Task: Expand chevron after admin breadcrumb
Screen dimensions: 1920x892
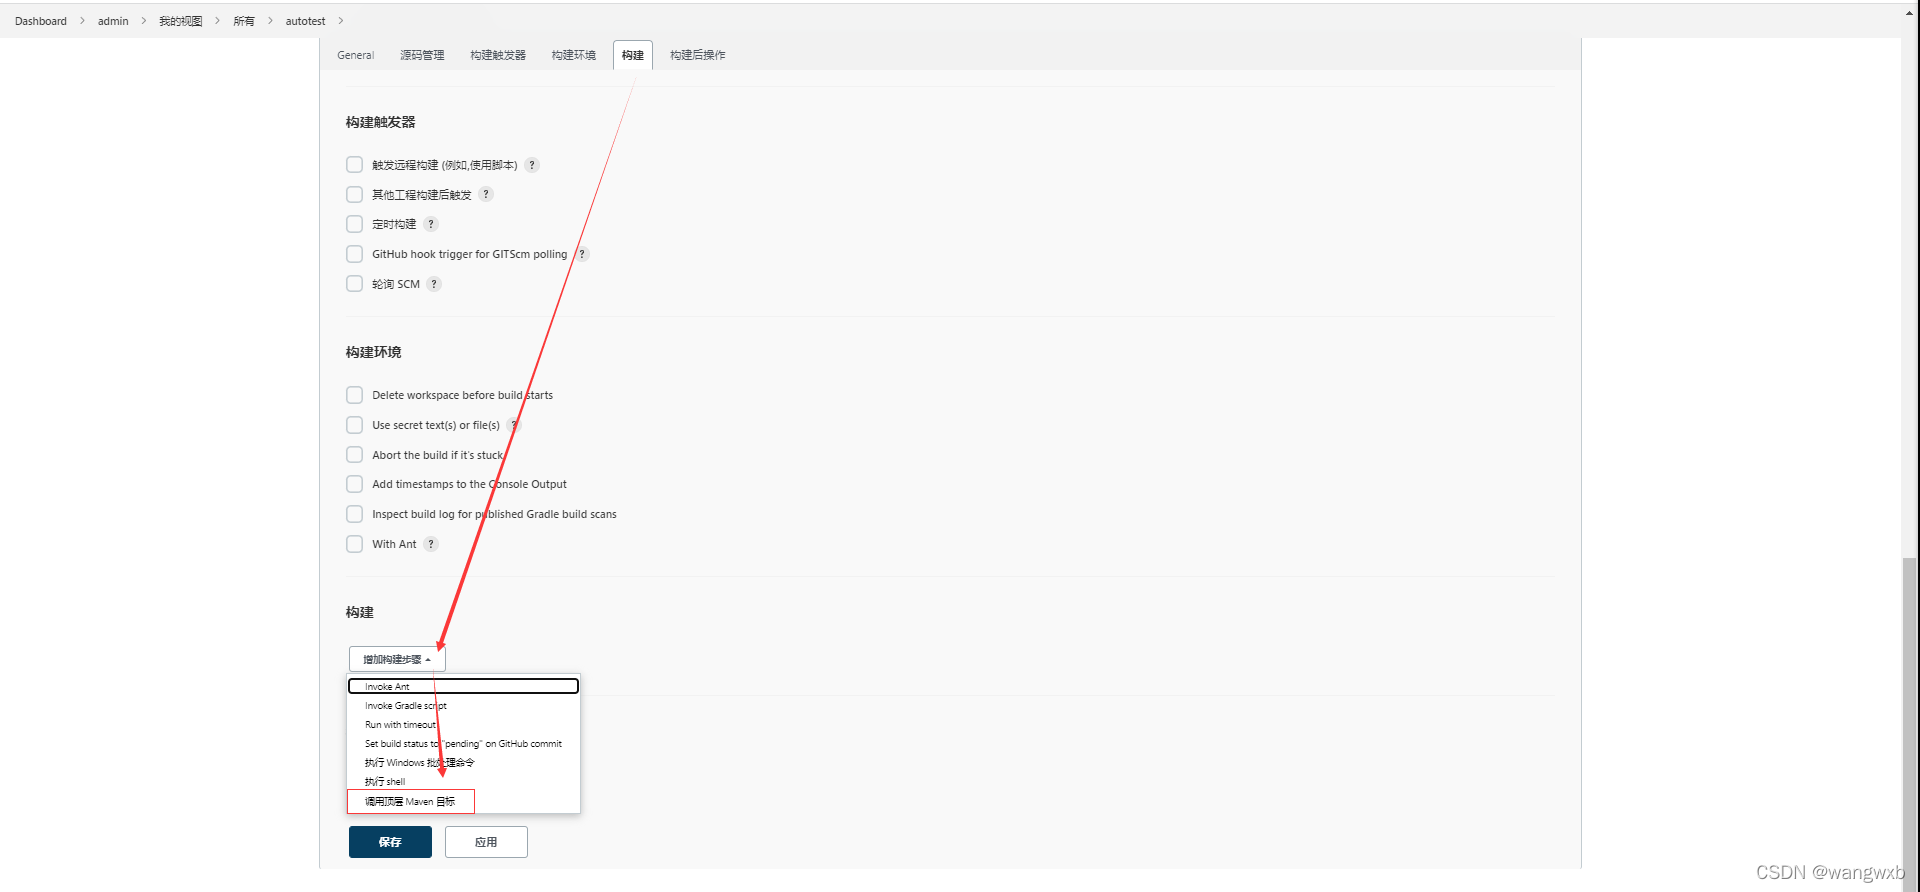Action: [144, 21]
